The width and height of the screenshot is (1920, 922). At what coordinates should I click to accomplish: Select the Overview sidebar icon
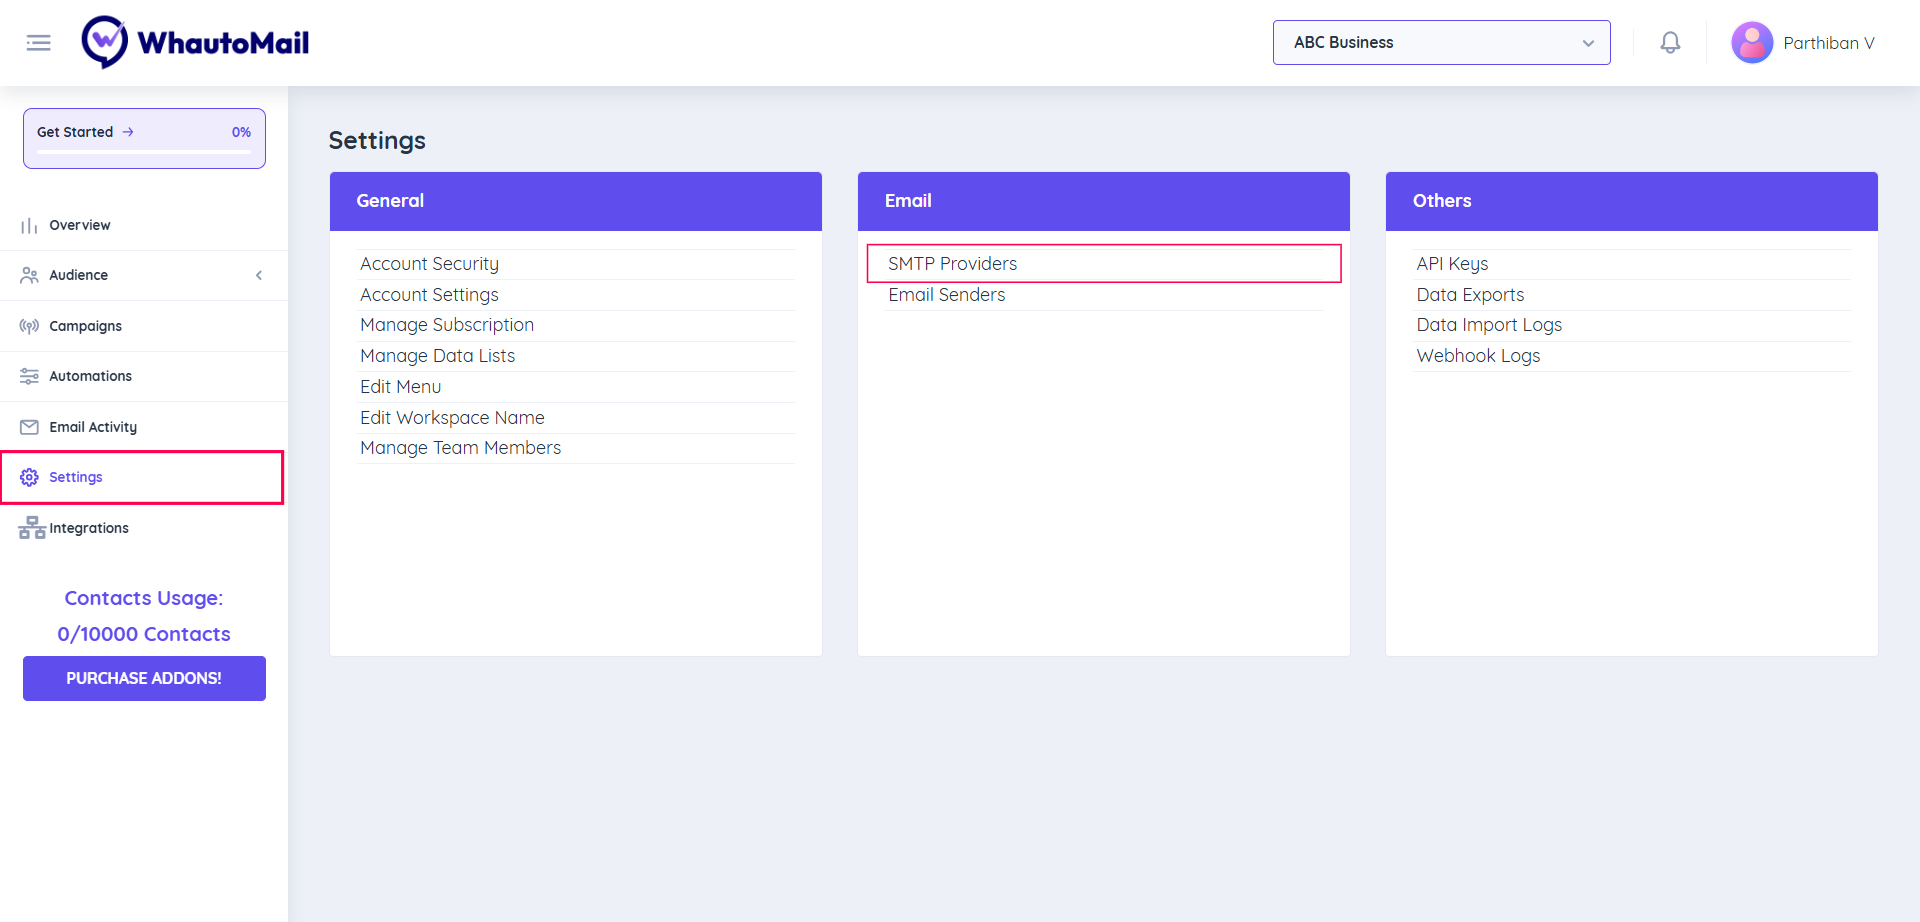click(x=28, y=225)
